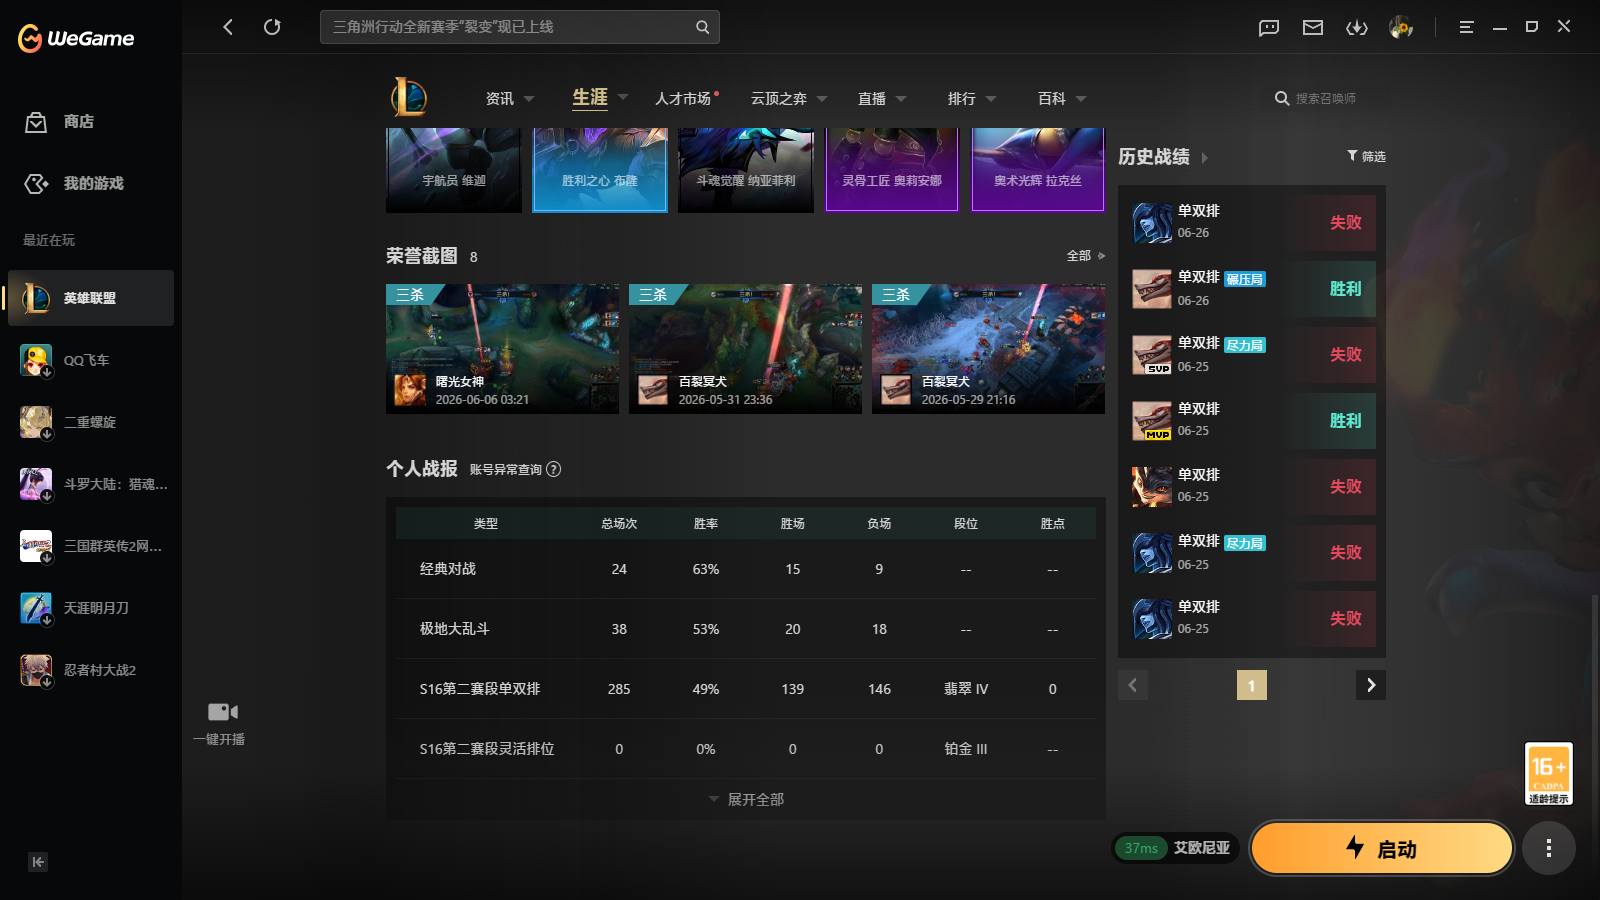The height and width of the screenshot is (900, 1600).
Task: Expand the 生涯 dropdown arrow
Action: point(623,97)
